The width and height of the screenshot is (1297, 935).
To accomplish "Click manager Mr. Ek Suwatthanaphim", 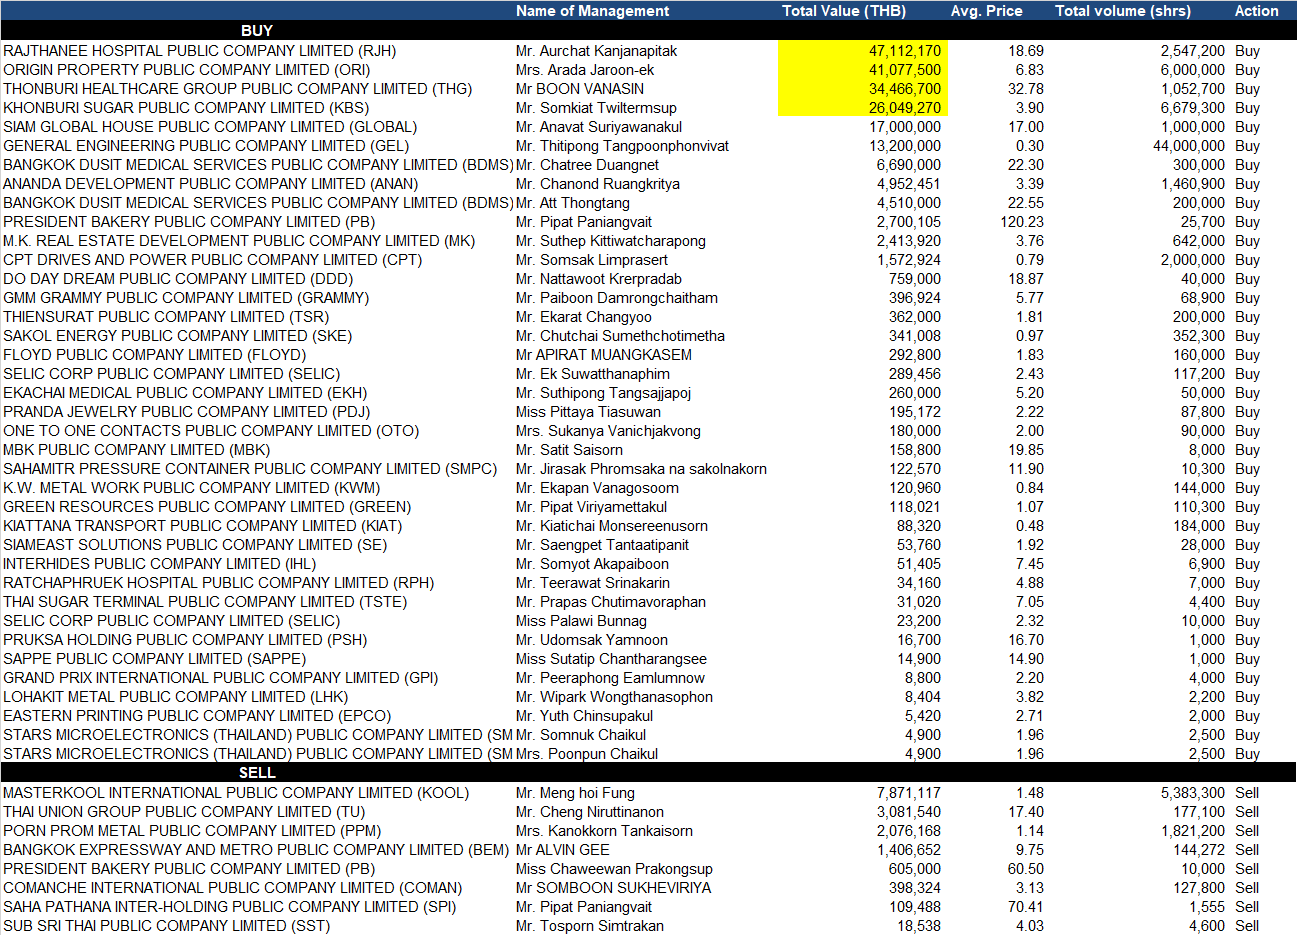I will tap(593, 374).
